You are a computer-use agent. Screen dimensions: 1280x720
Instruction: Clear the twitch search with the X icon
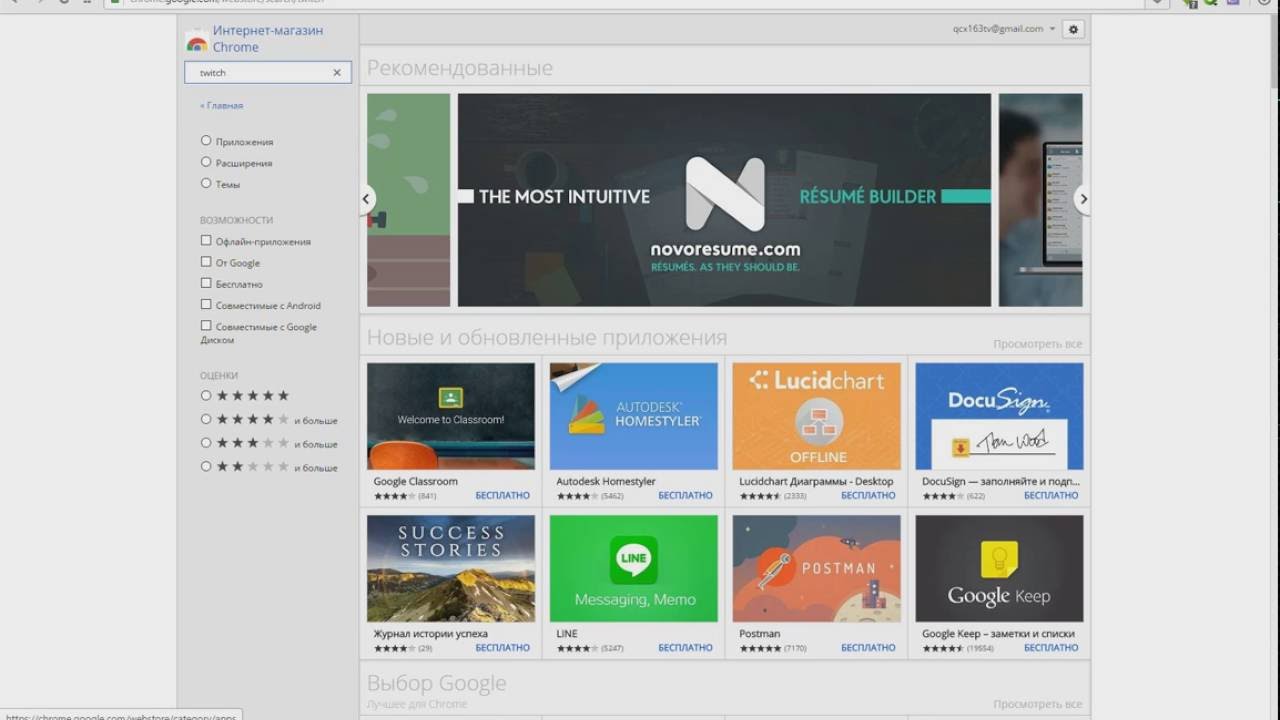337,73
